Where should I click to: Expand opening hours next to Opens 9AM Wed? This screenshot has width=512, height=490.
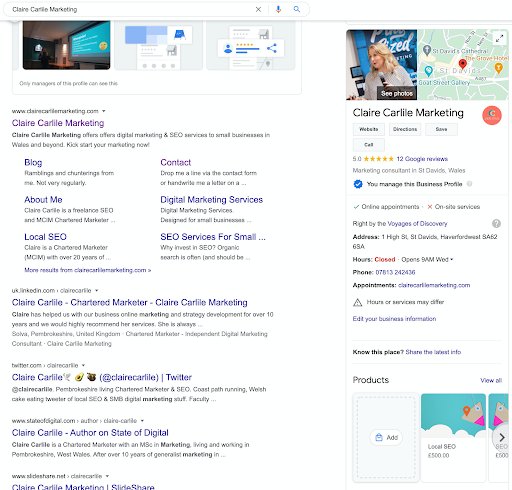click(x=452, y=259)
